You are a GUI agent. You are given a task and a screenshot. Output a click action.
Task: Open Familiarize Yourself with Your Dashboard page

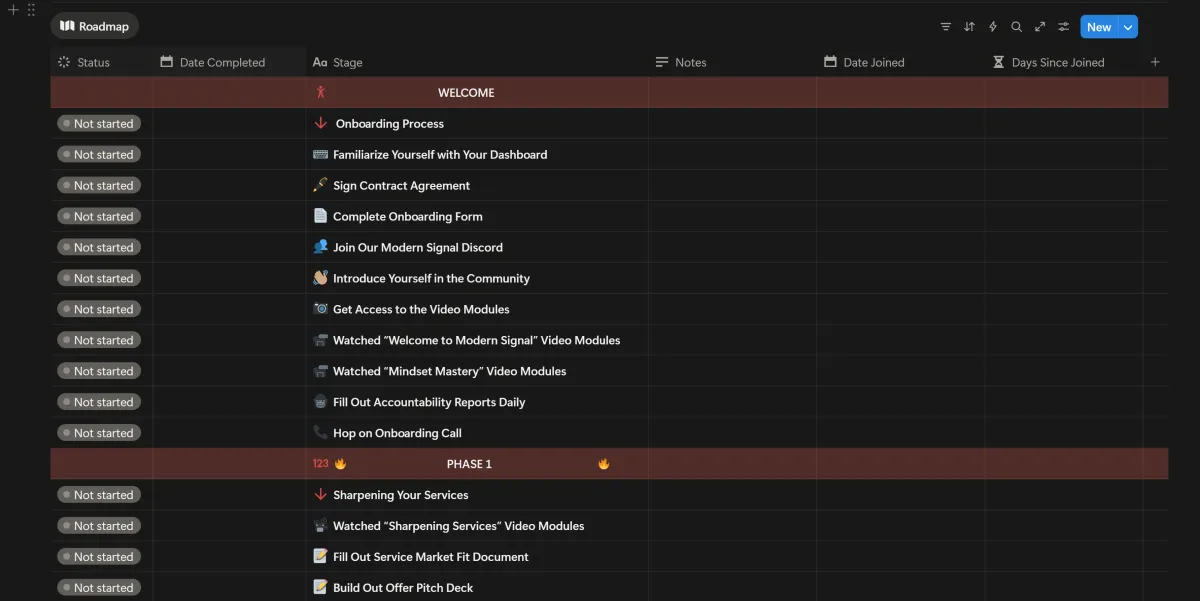[440, 155]
